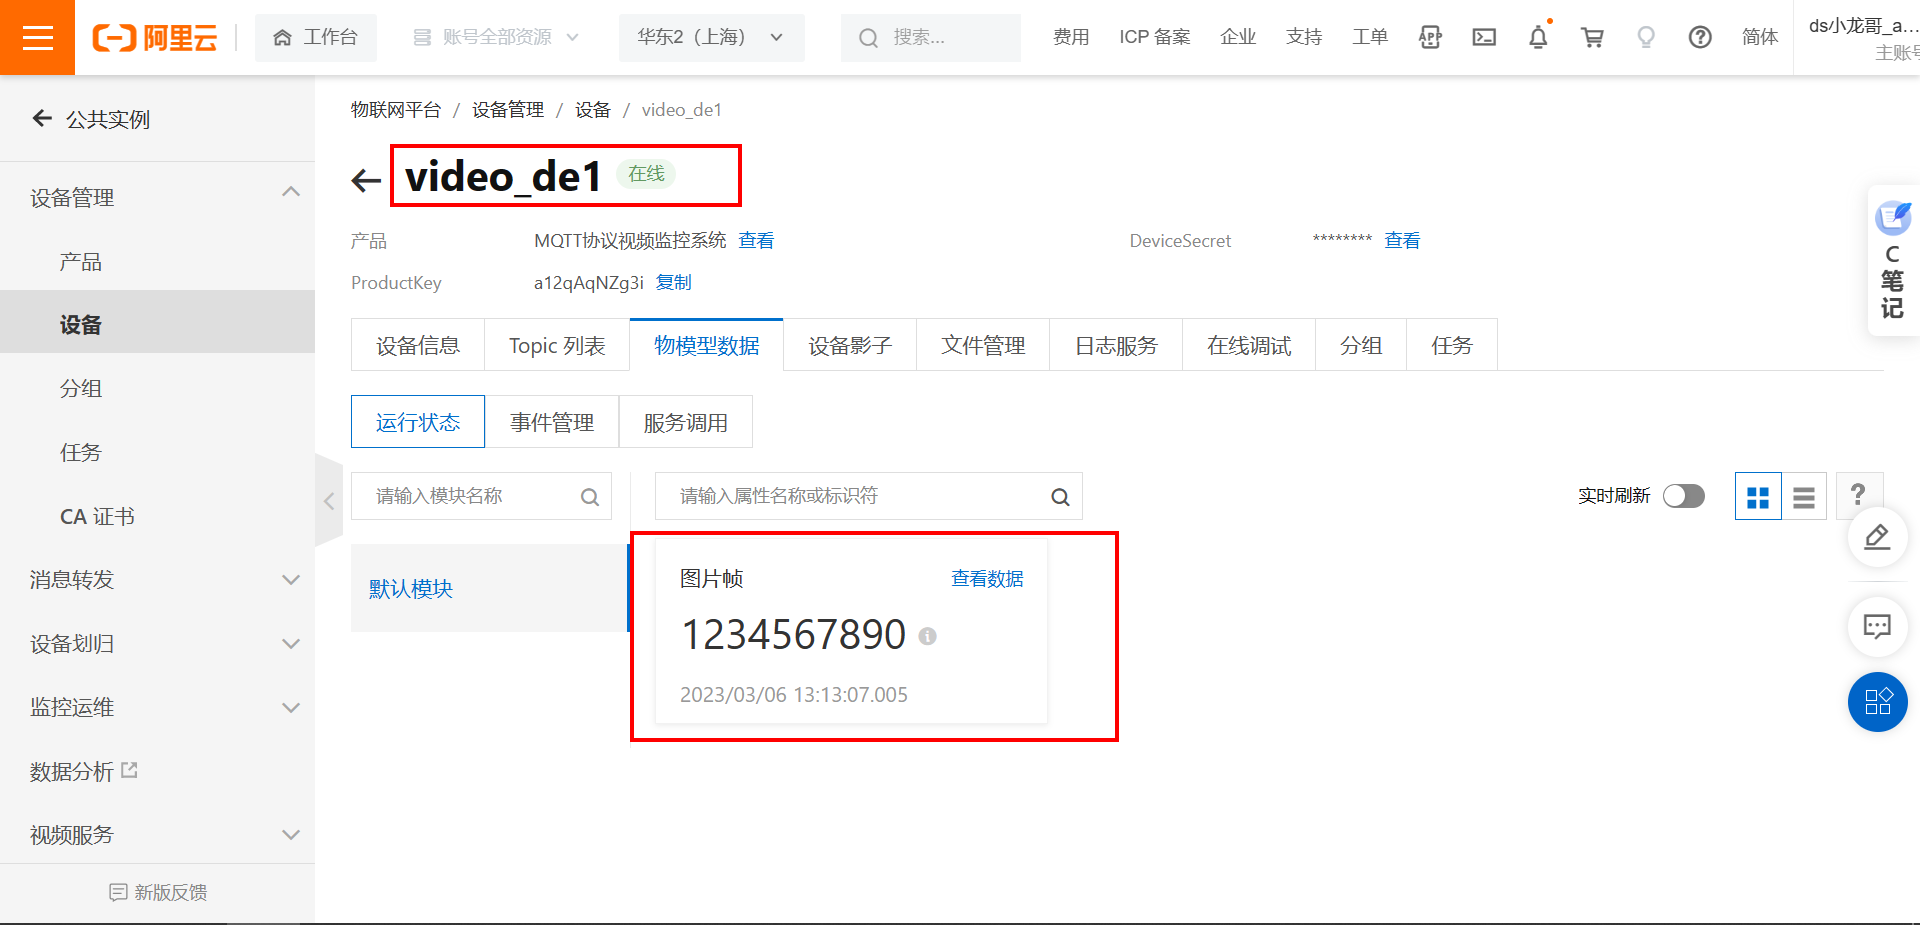The width and height of the screenshot is (1920, 925).
Task: Click the property search magnifier icon
Action: click(x=1060, y=497)
